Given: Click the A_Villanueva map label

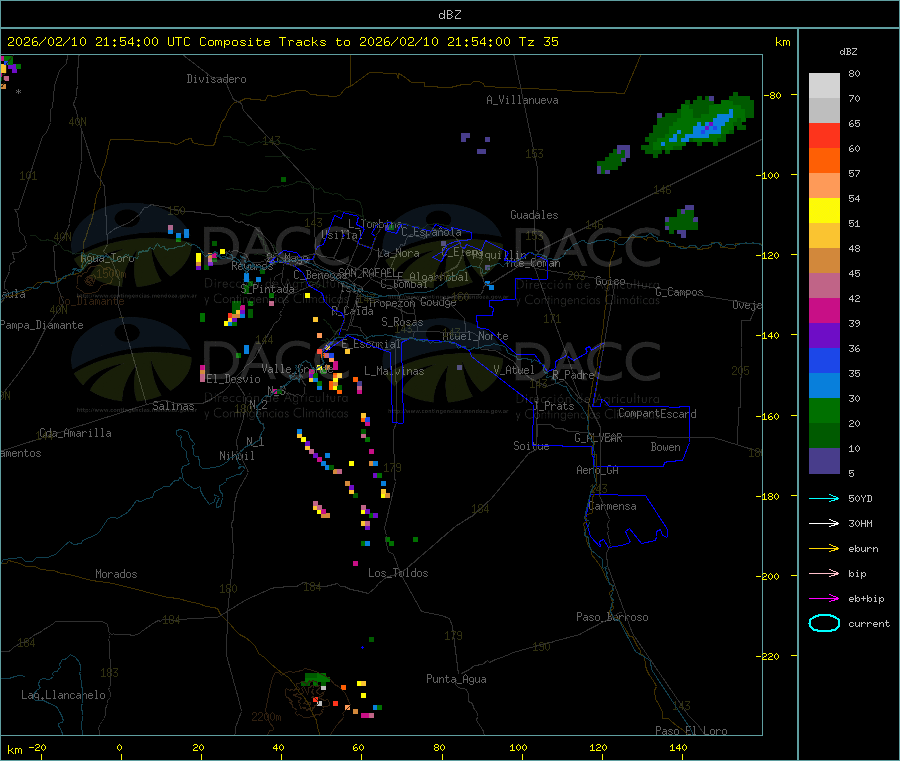Looking at the screenshot, I should click(522, 100).
